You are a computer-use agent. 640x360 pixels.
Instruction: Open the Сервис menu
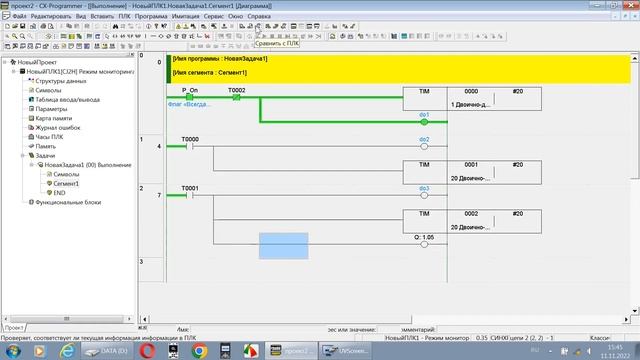(x=213, y=16)
